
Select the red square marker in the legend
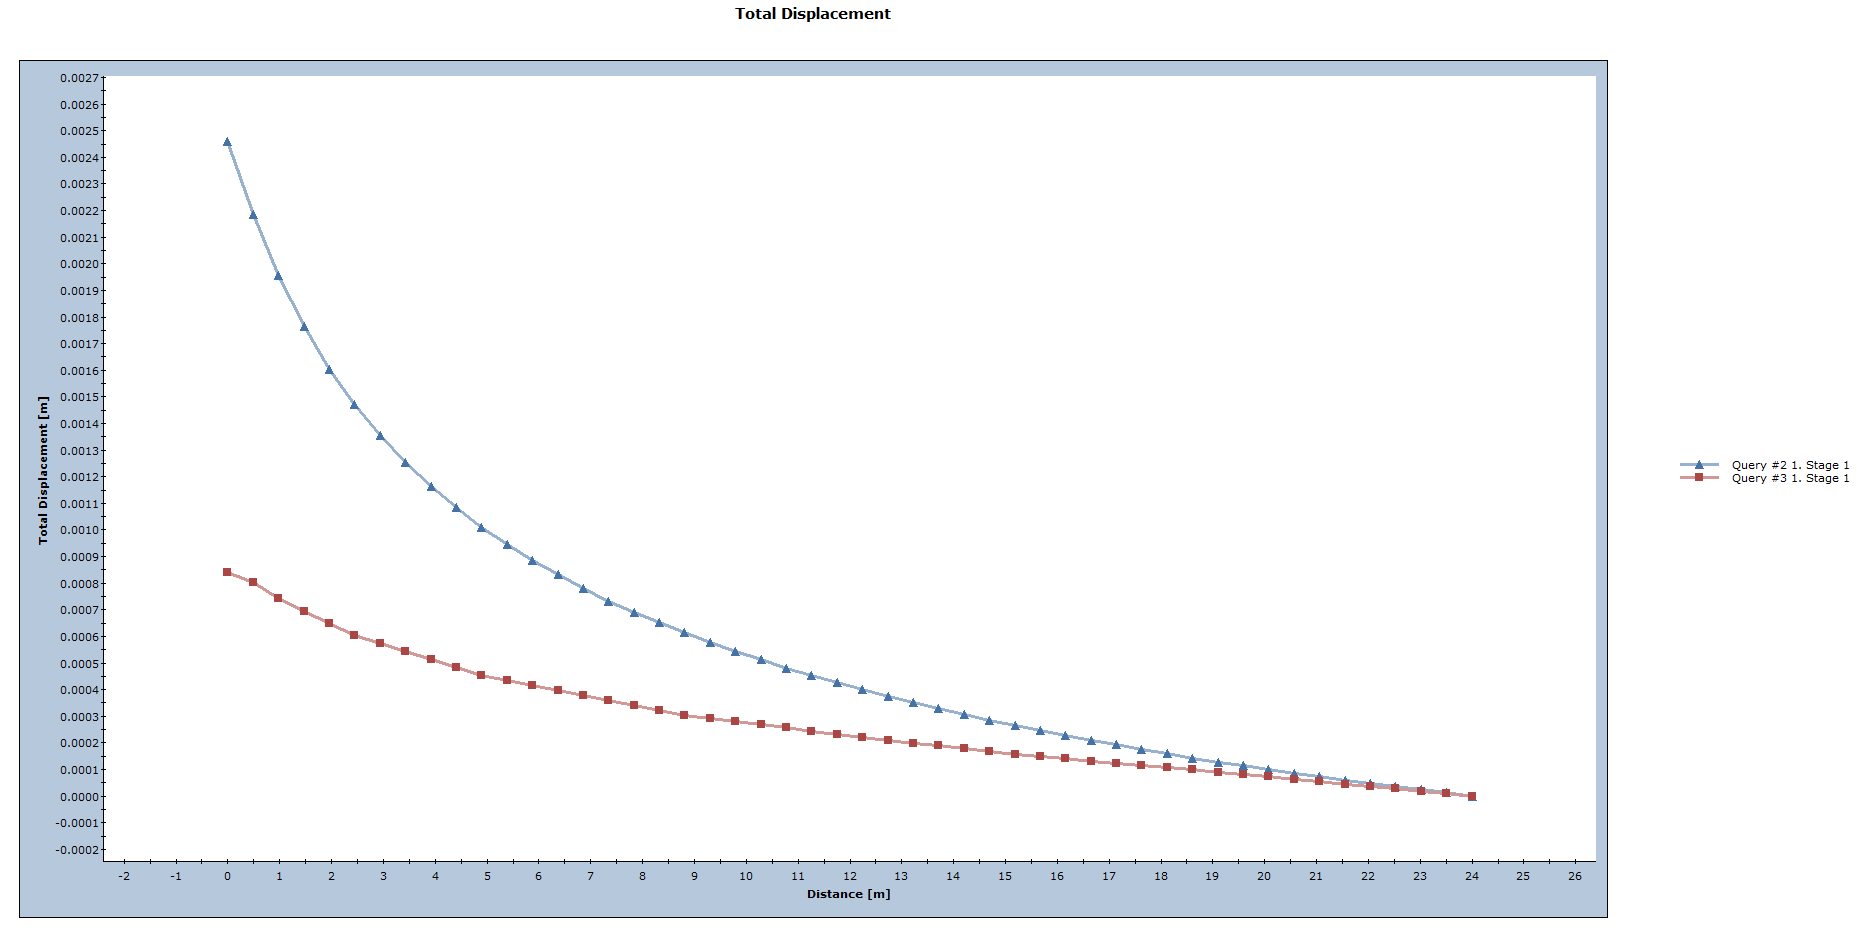click(x=1697, y=478)
